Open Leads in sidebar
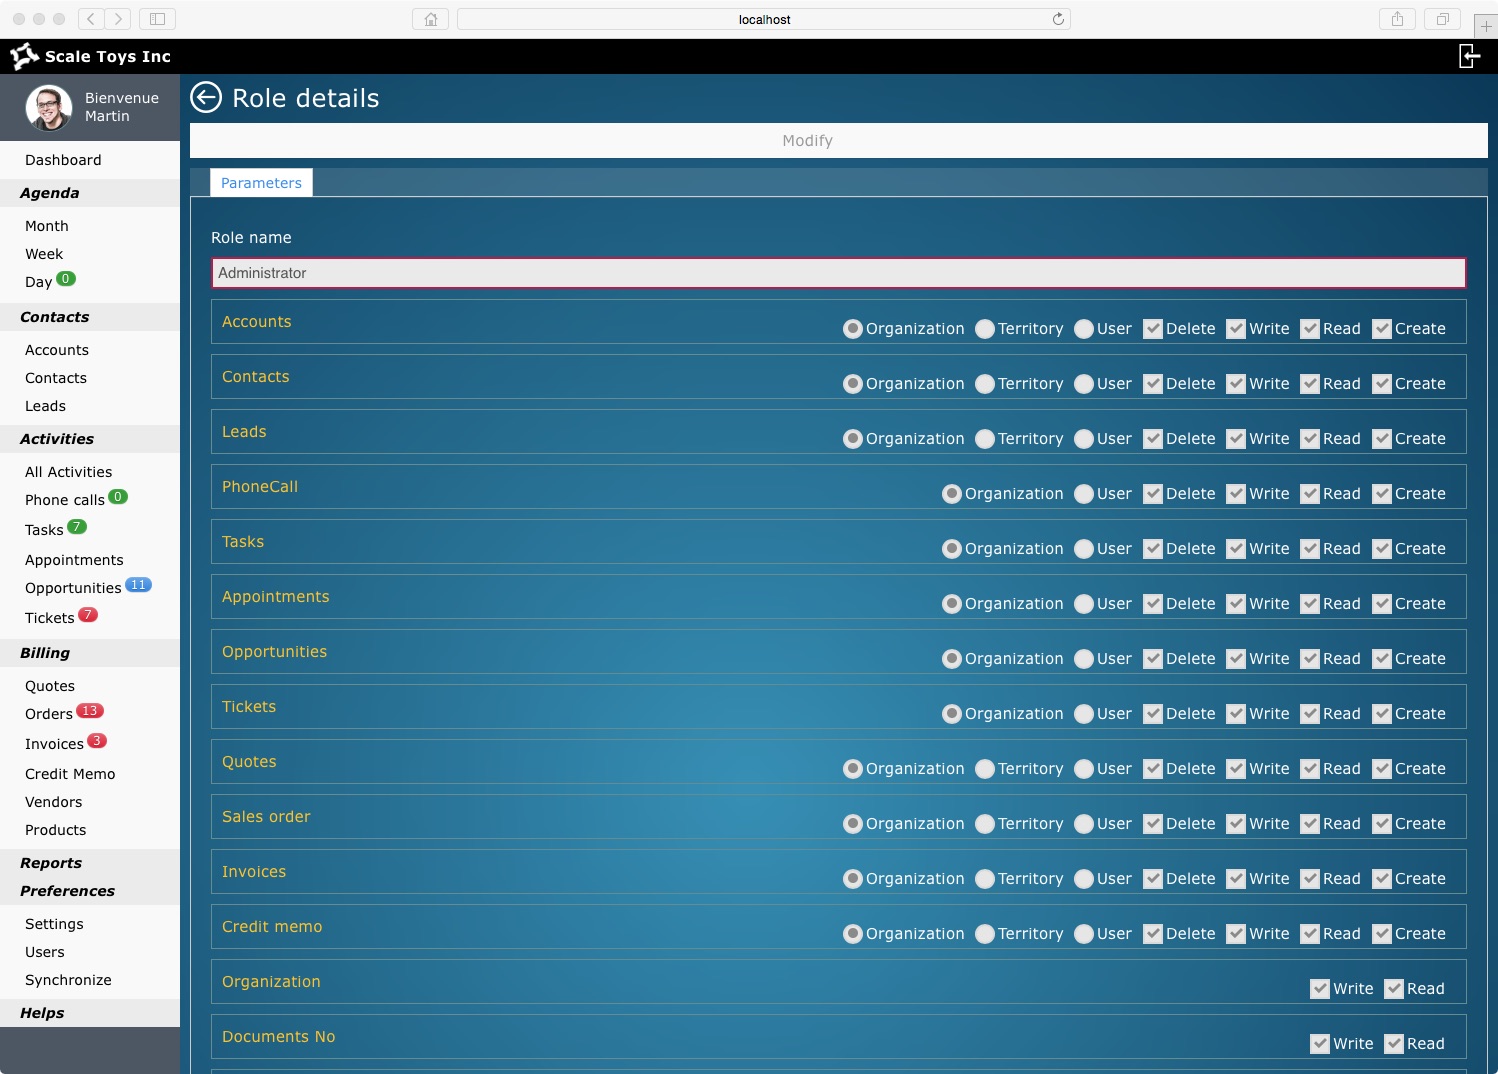 click(45, 406)
